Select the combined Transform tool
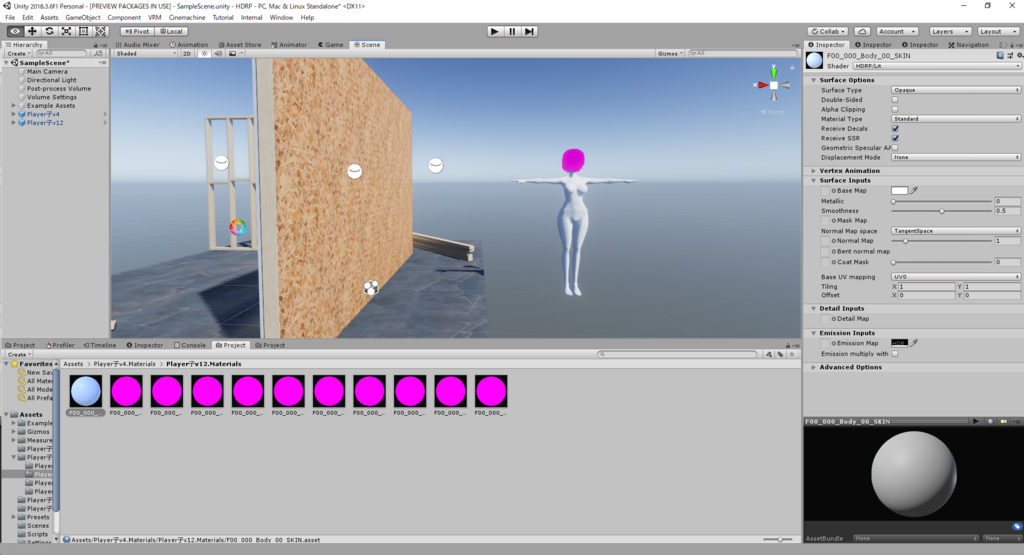This screenshot has height=555, width=1024. click(x=101, y=31)
